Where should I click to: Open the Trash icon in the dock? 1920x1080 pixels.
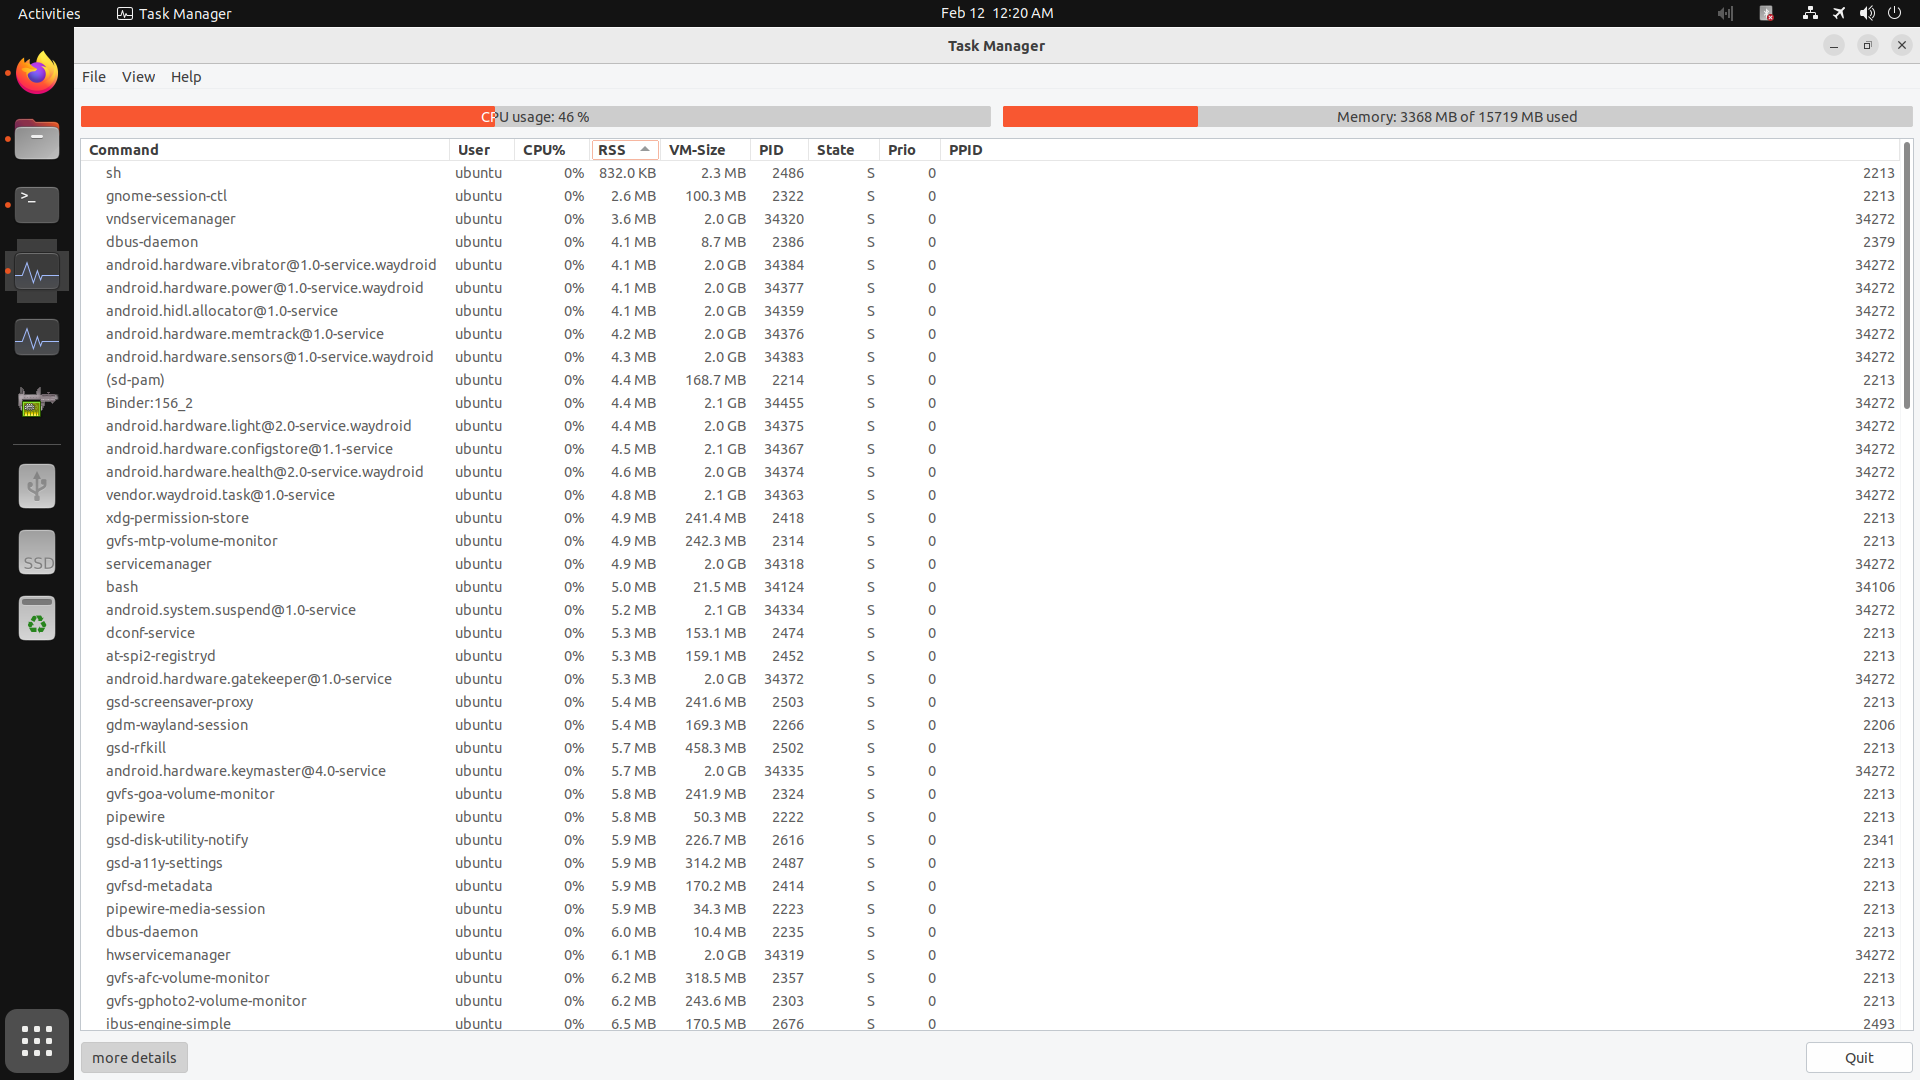[x=36, y=617]
